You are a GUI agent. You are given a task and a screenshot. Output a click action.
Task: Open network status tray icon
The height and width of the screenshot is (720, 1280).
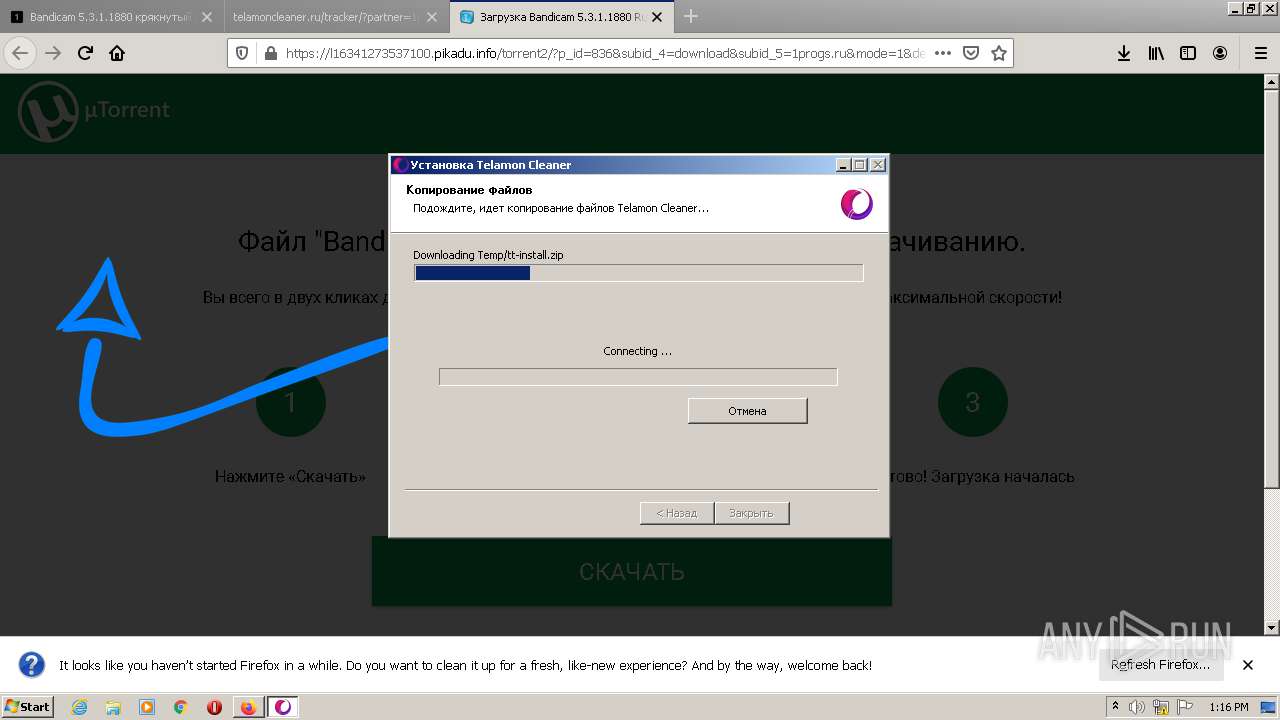(1161, 707)
